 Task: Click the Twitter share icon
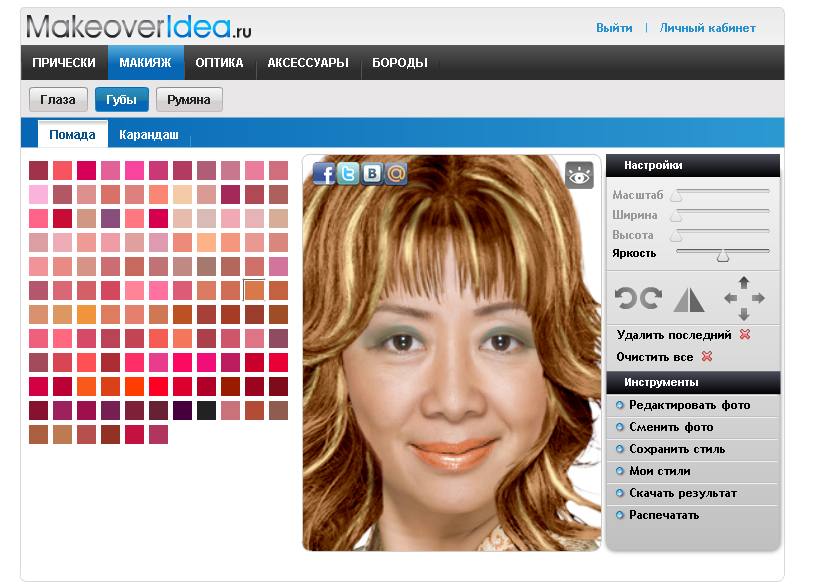pyautogui.click(x=348, y=174)
